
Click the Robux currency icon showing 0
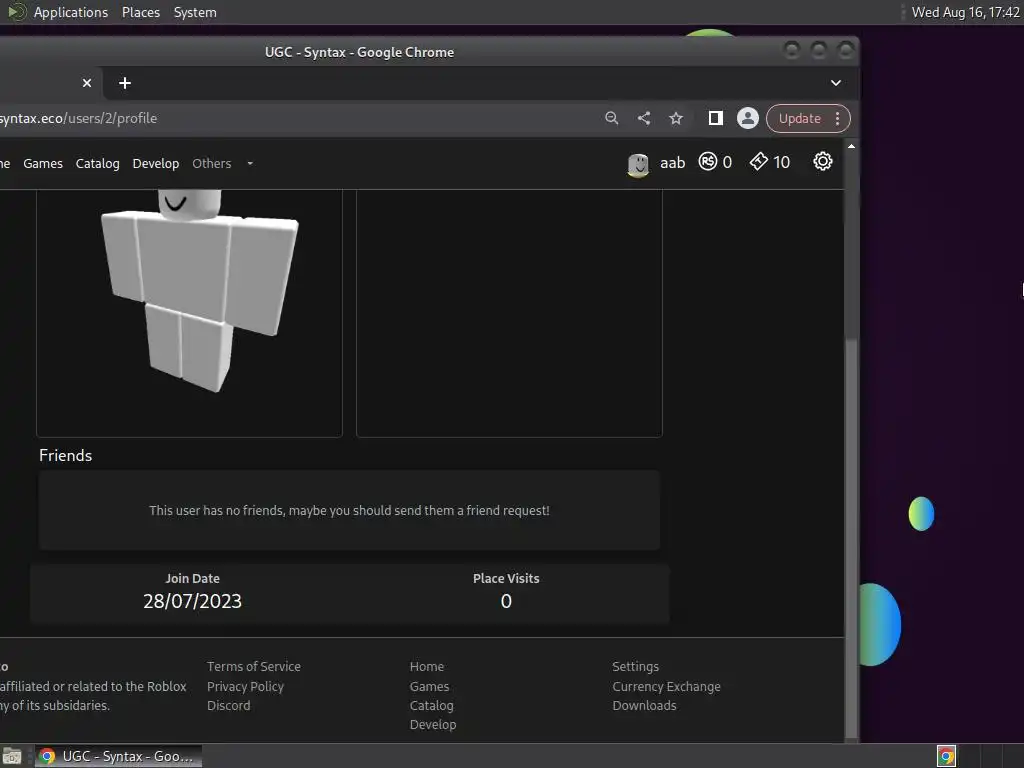[x=708, y=161]
